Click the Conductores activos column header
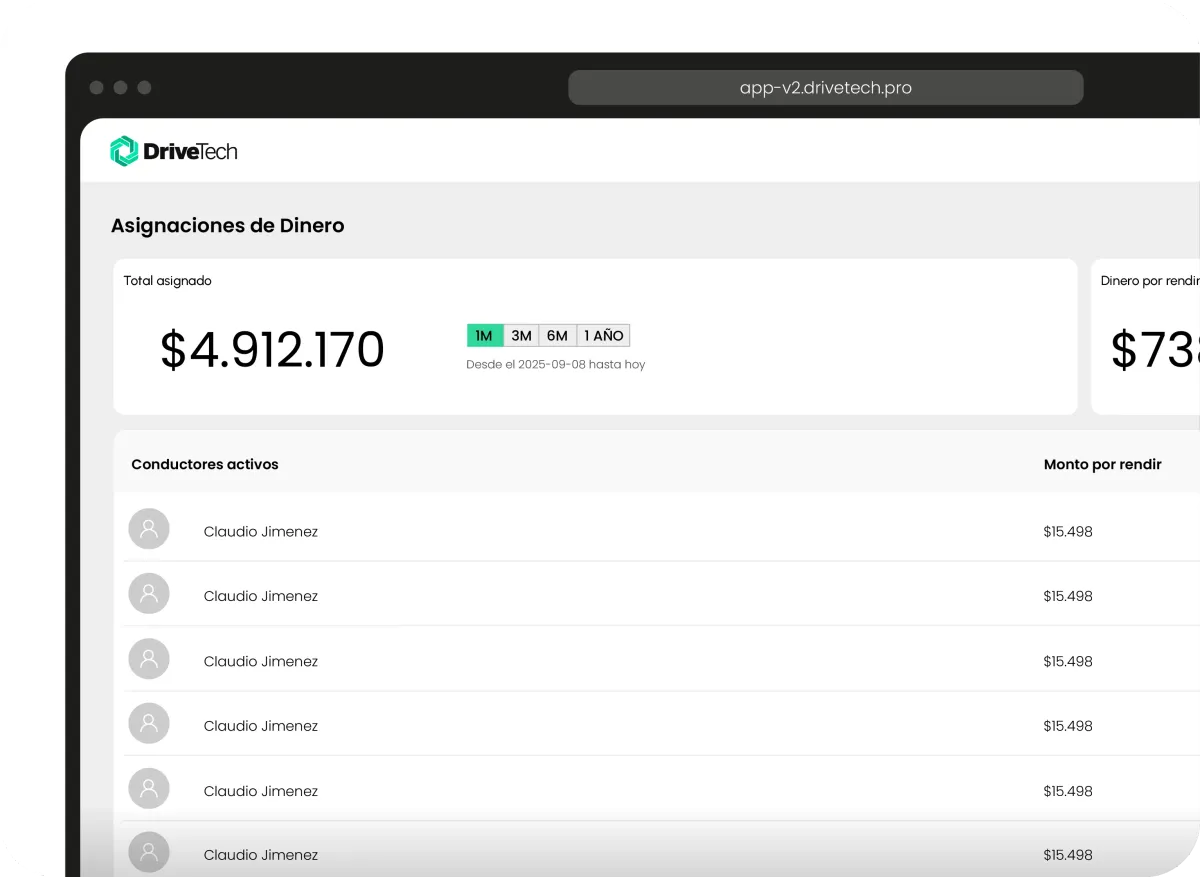The height and width of the screenshot is (877, 1200). 205,464
